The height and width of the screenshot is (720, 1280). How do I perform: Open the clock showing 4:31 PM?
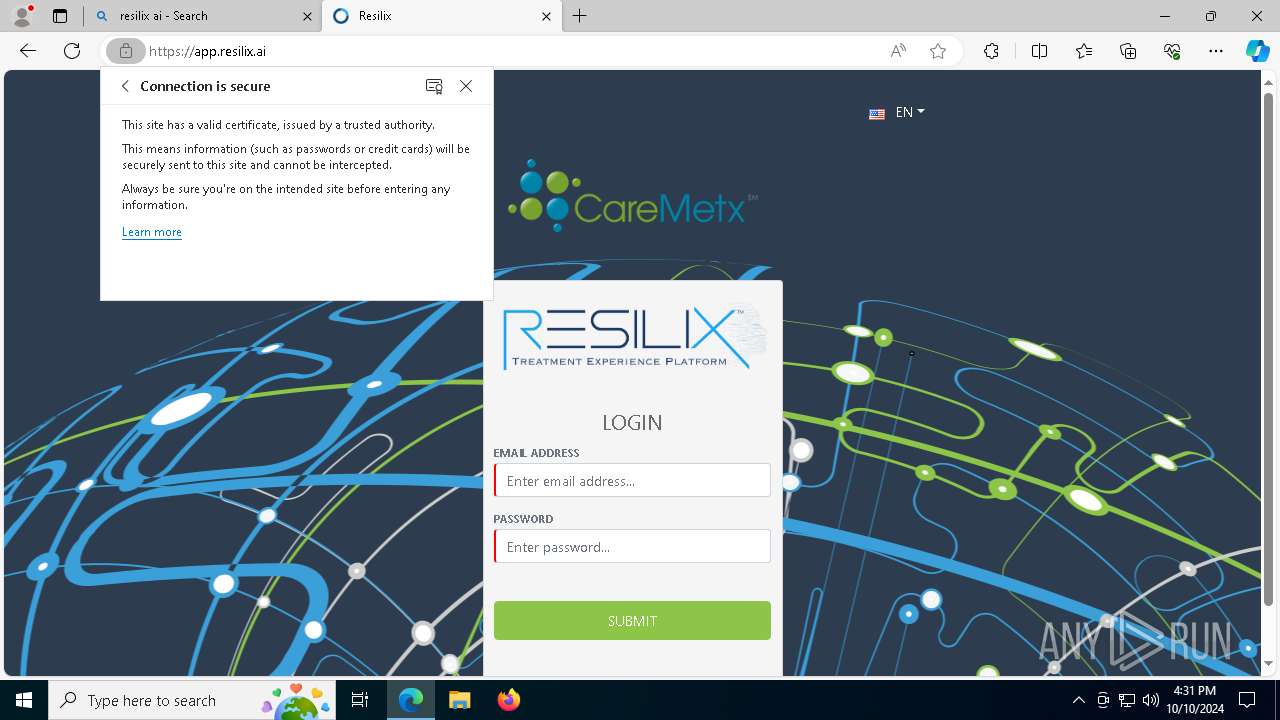1195,700
